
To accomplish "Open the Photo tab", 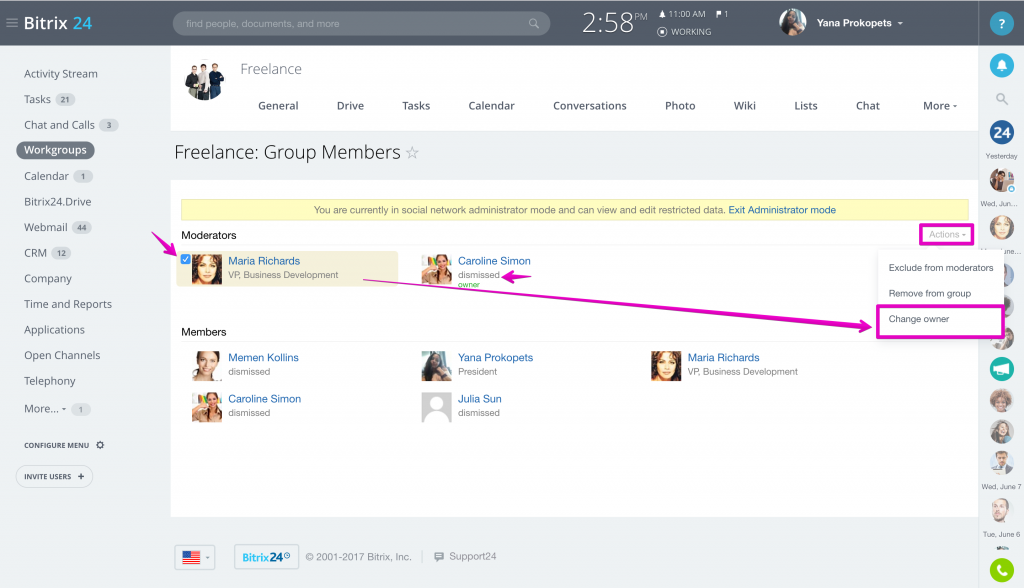I will pyautogui.click(x=680, y=106).
